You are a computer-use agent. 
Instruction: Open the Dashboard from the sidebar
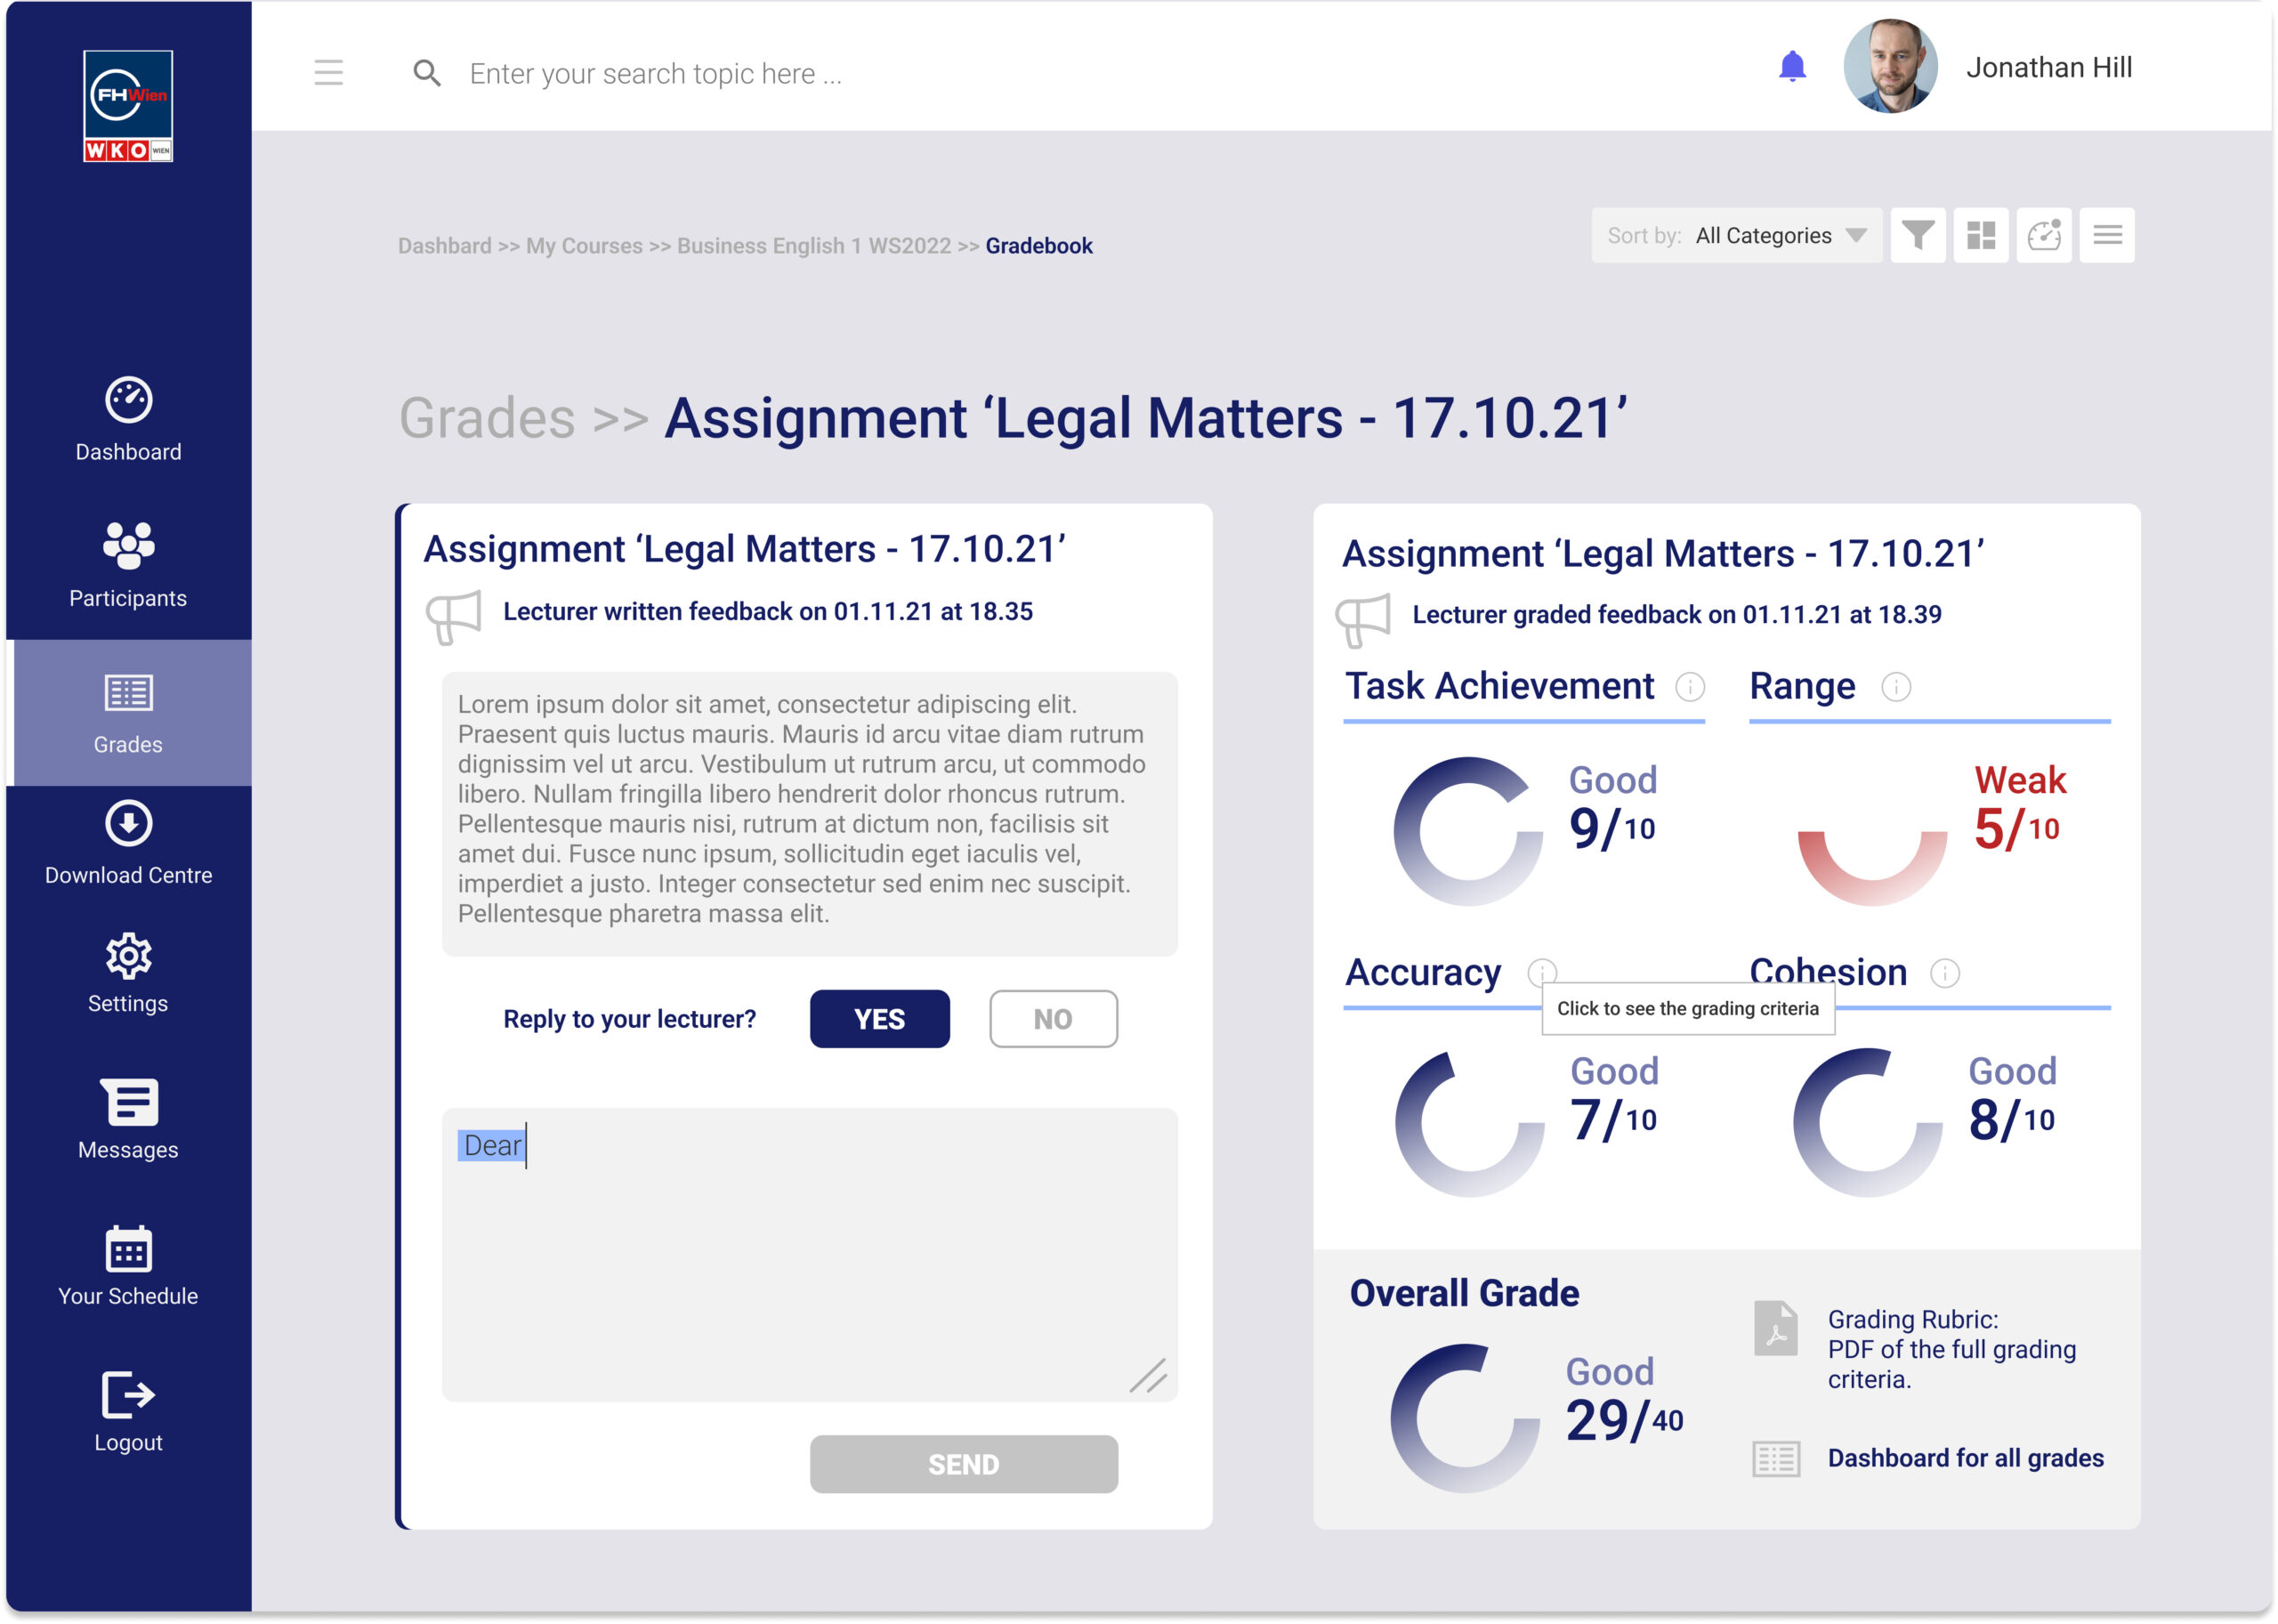128,420
